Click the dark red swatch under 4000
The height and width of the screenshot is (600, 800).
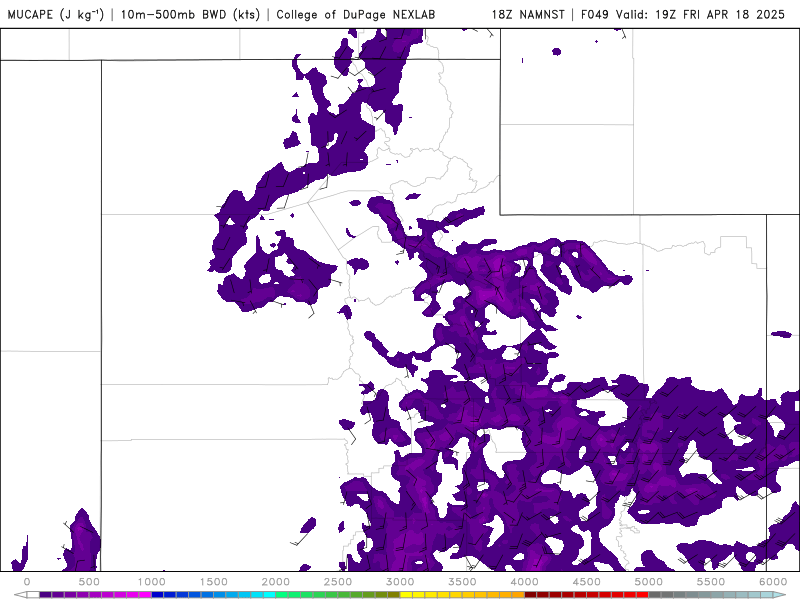(531, 595)
